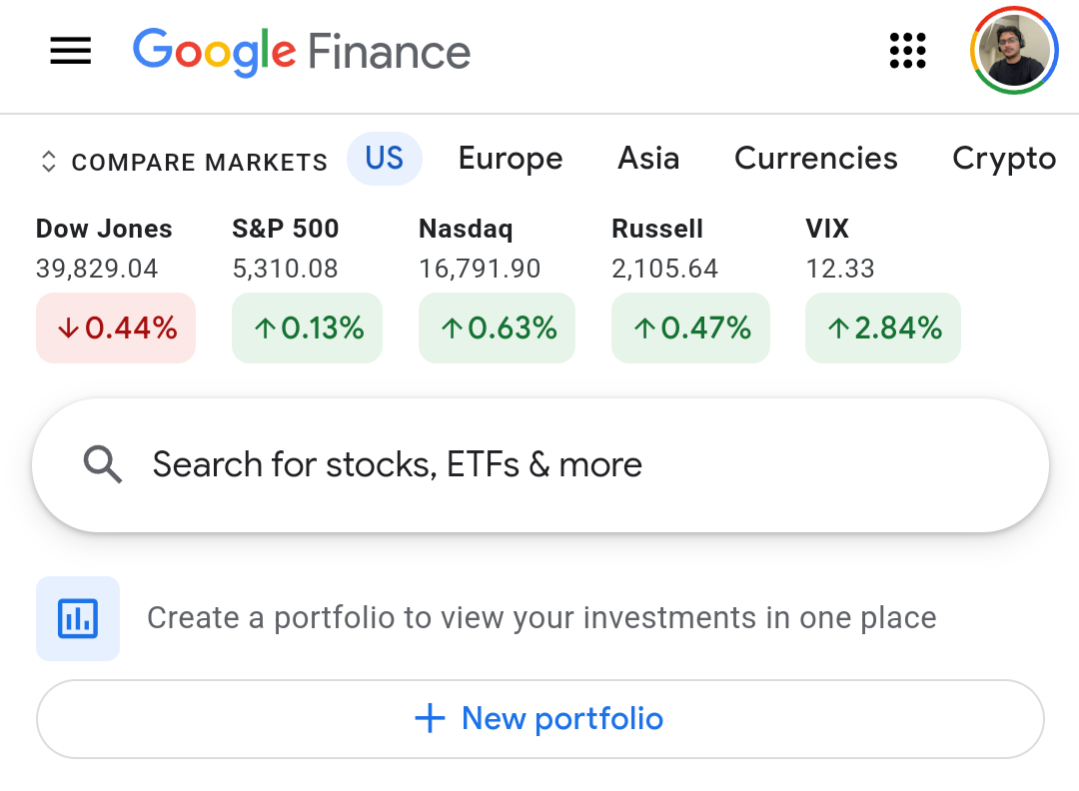Click the Google Finance logo

click(300, 53)
